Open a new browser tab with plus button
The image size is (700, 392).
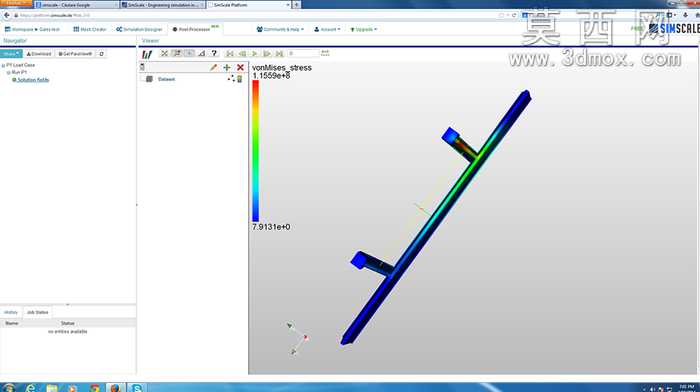pyautogui.click(x=296, y=4)
